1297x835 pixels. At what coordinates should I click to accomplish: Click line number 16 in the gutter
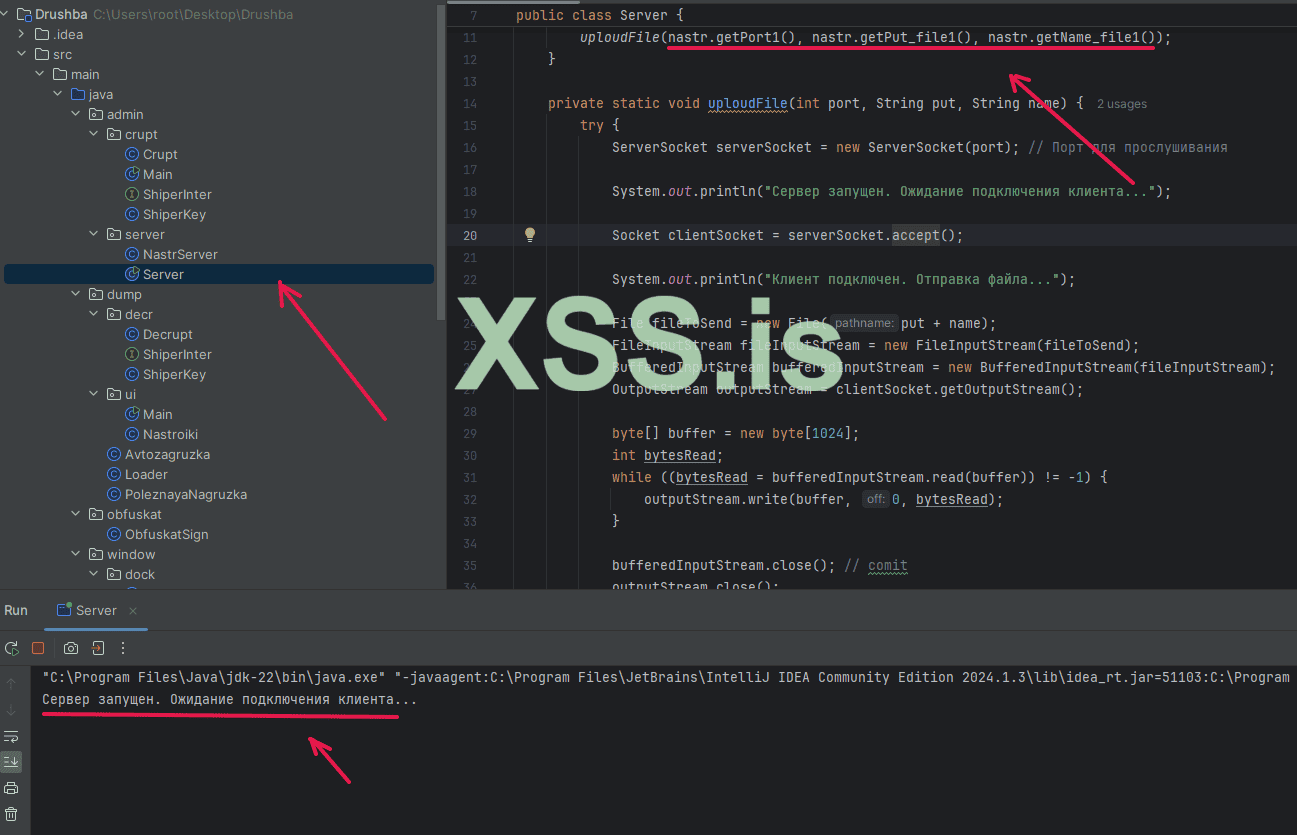[x=471, y=147]
